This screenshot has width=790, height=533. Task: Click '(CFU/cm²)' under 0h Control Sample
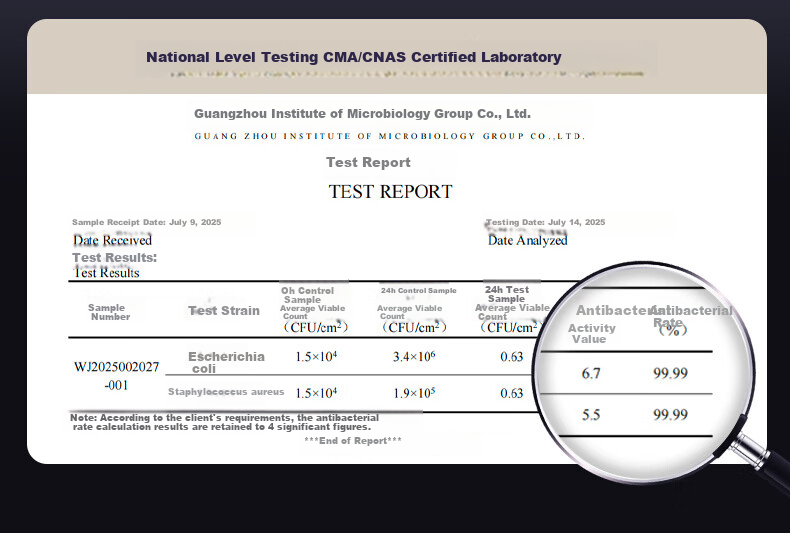315,327
